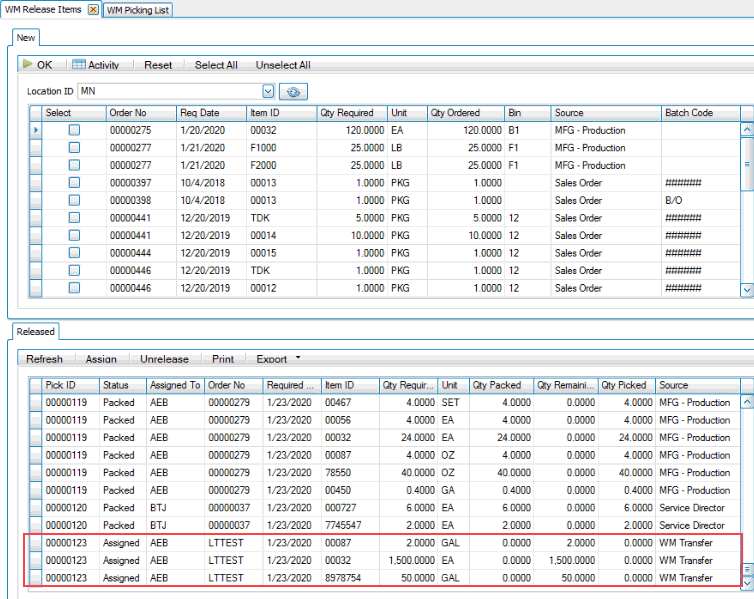Close the WM Release Items tab
Image resolution: width=754 pixels, height=599 pixels.
[x=93, y=9]
